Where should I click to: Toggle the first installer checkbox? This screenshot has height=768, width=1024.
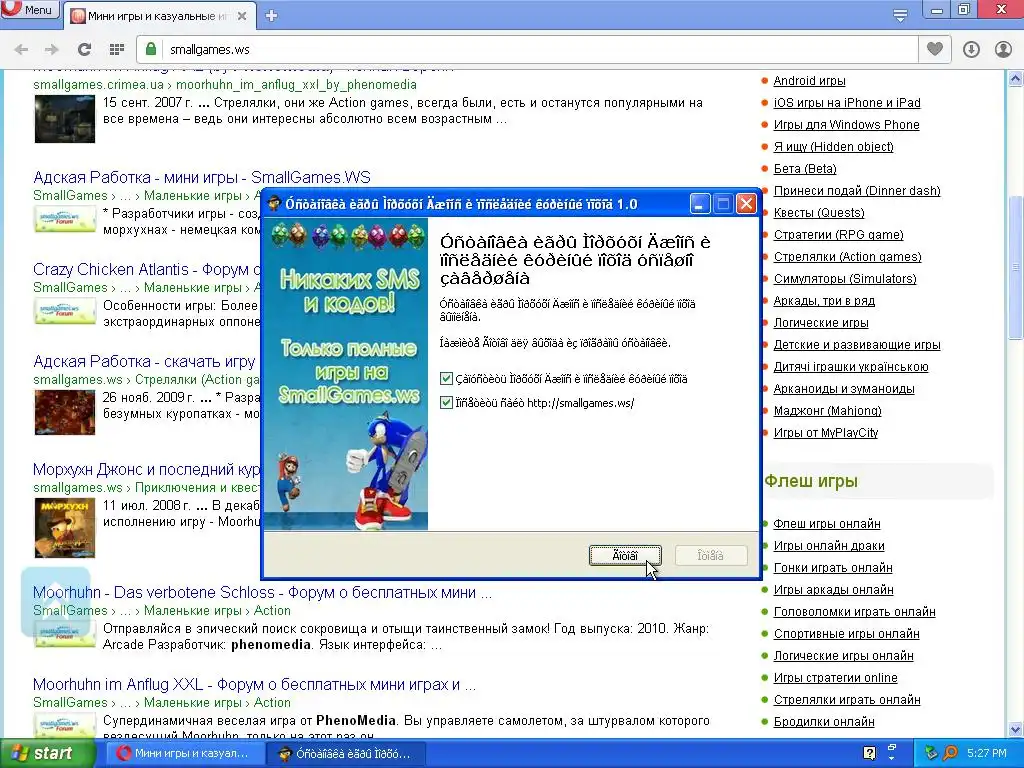coord(446,379)
